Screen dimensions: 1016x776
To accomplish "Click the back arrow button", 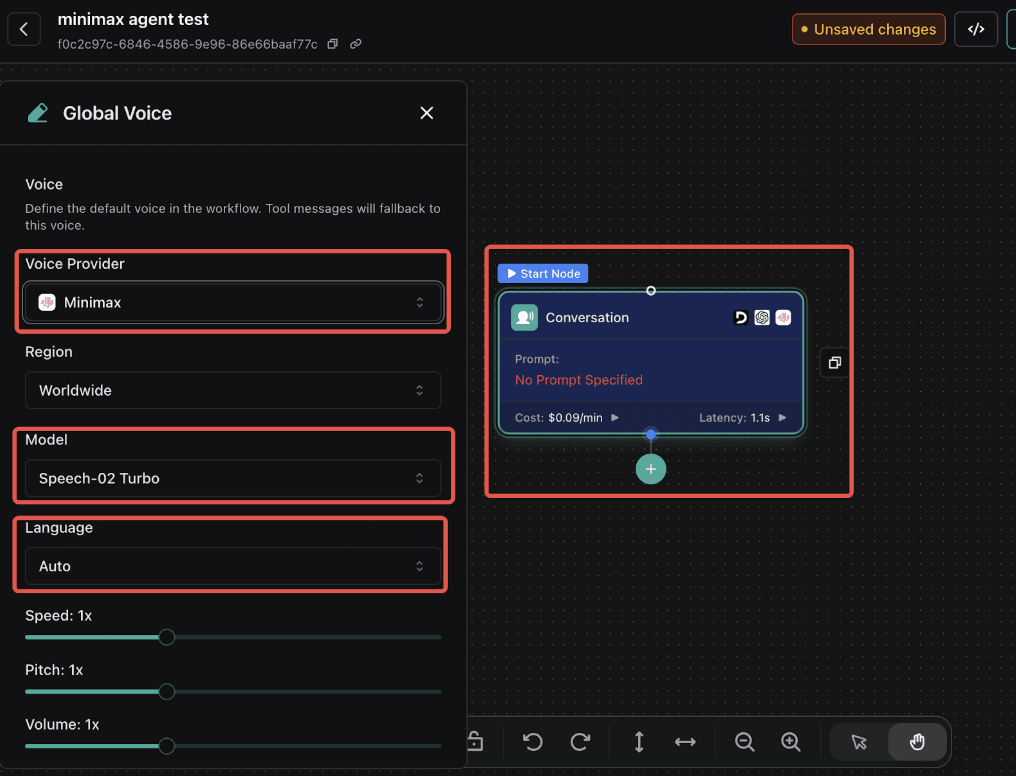I will click(24, 29).
